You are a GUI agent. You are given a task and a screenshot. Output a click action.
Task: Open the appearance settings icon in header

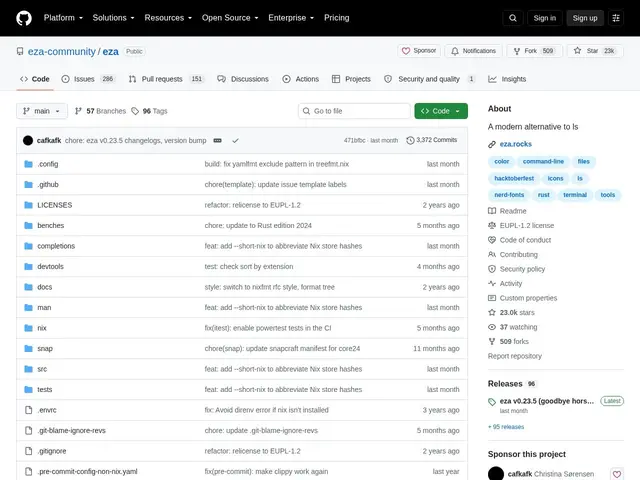[x=616, y=18]
